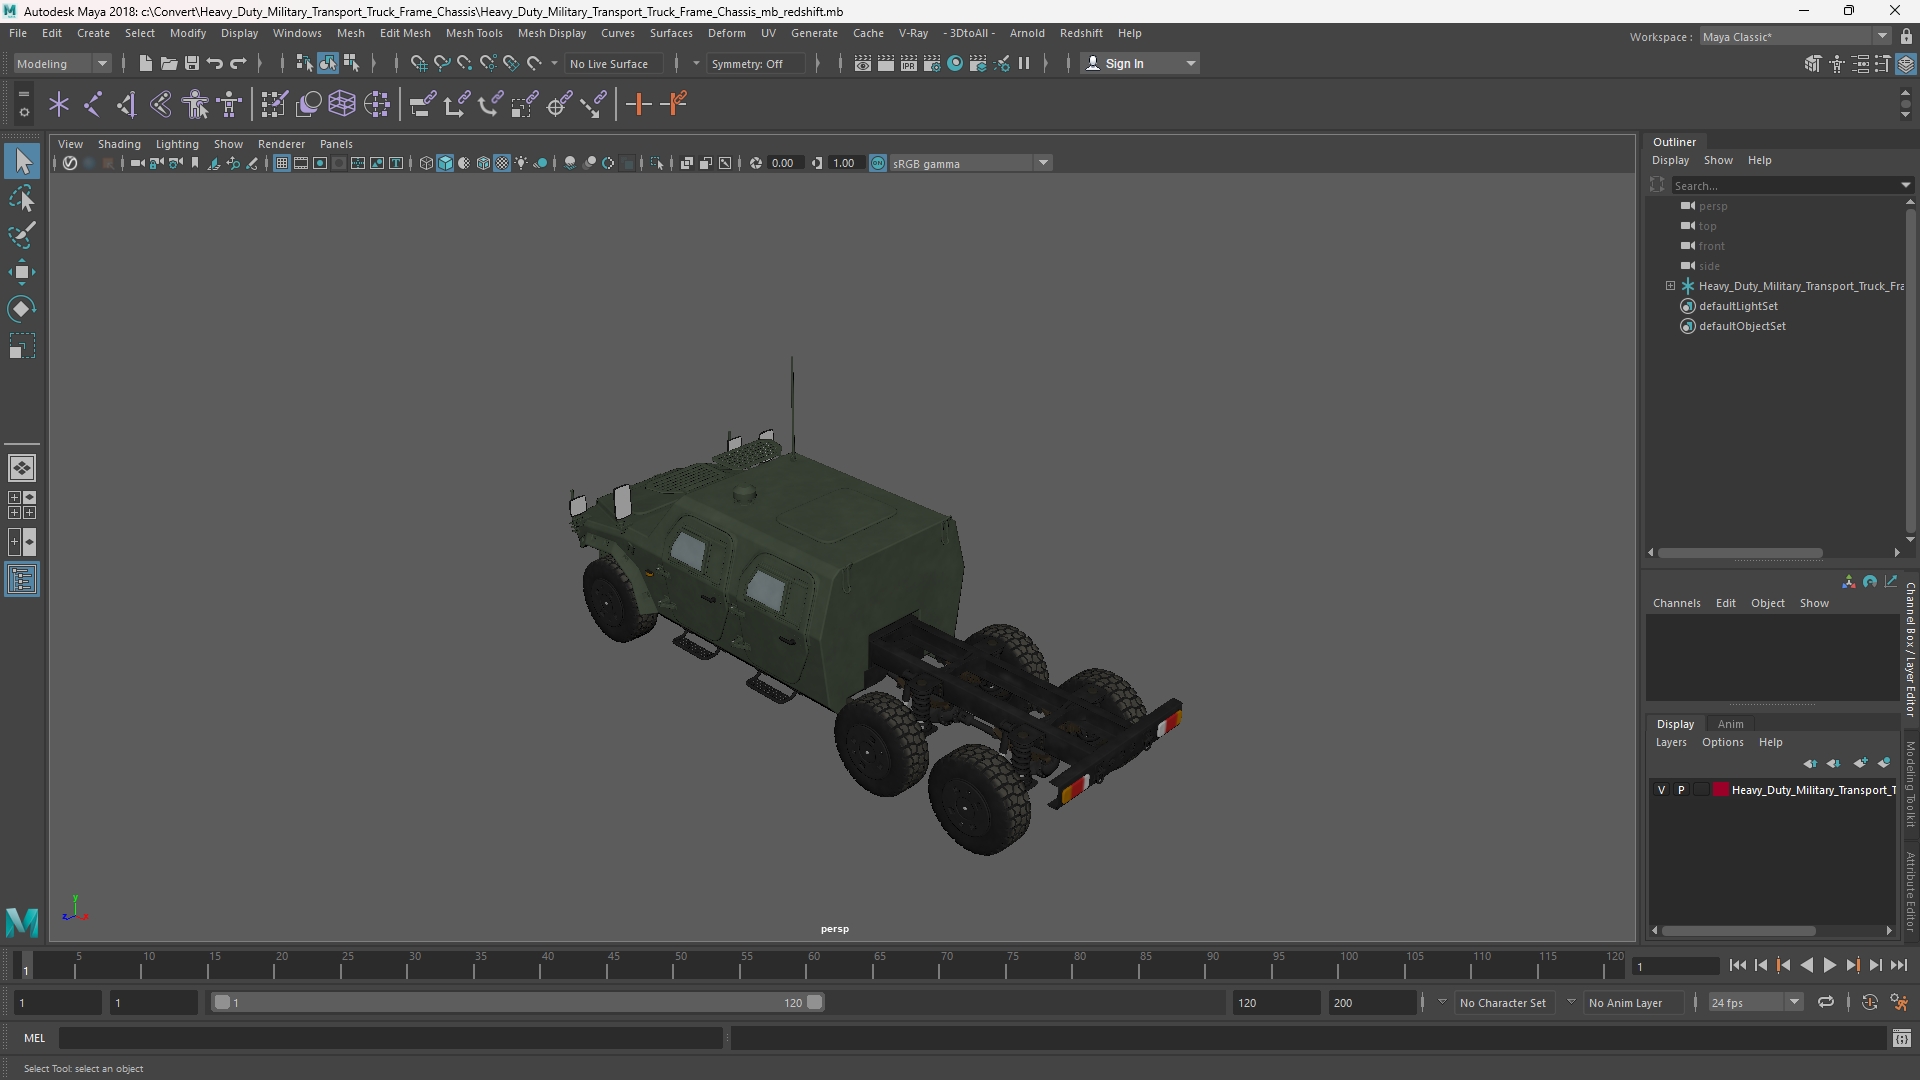
Task: Click the Pause render icon
Action: point(1024,63)
